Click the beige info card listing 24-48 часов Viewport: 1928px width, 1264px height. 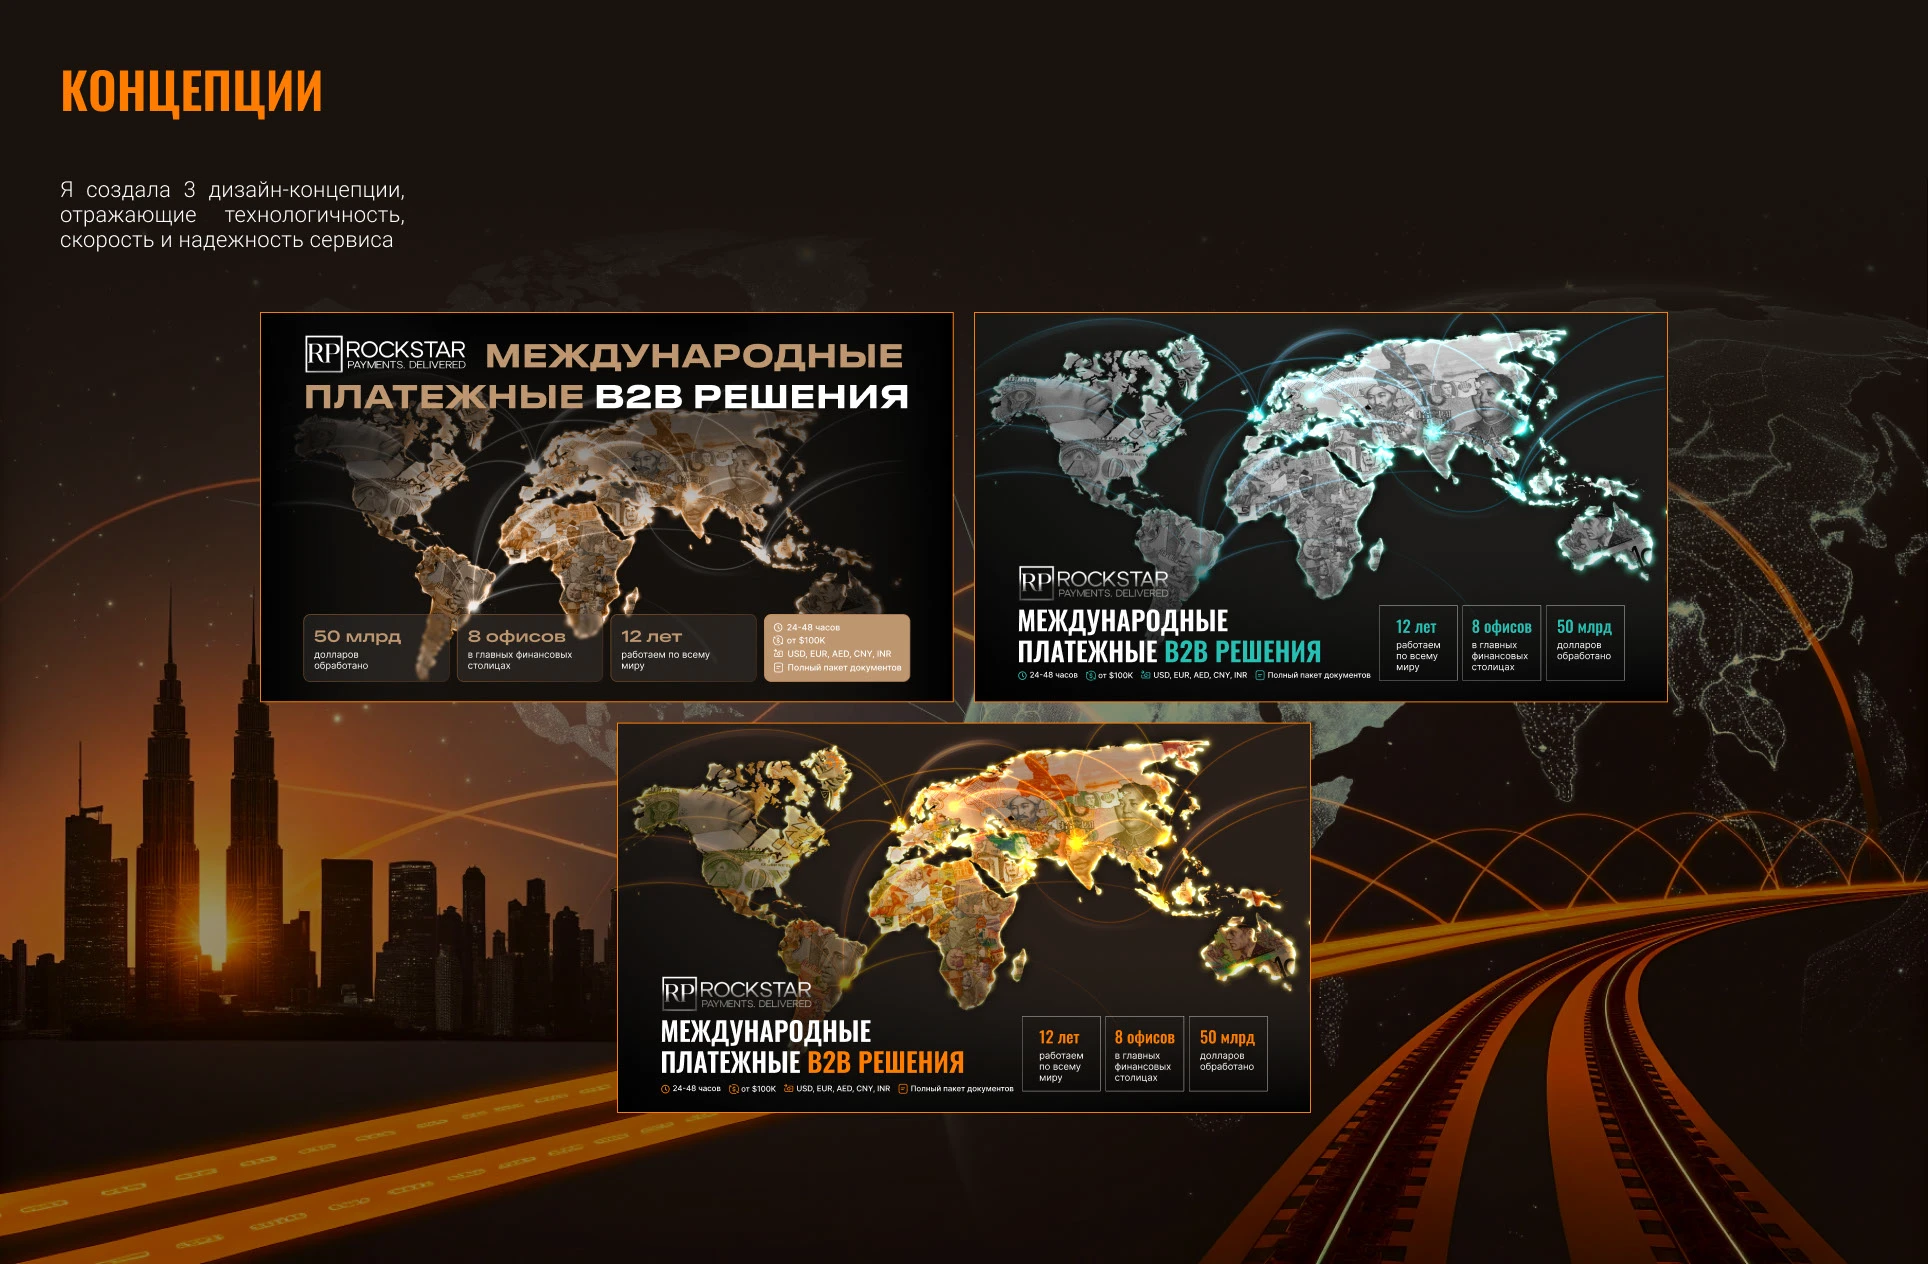pyautogui.click(x=836, y=648)
